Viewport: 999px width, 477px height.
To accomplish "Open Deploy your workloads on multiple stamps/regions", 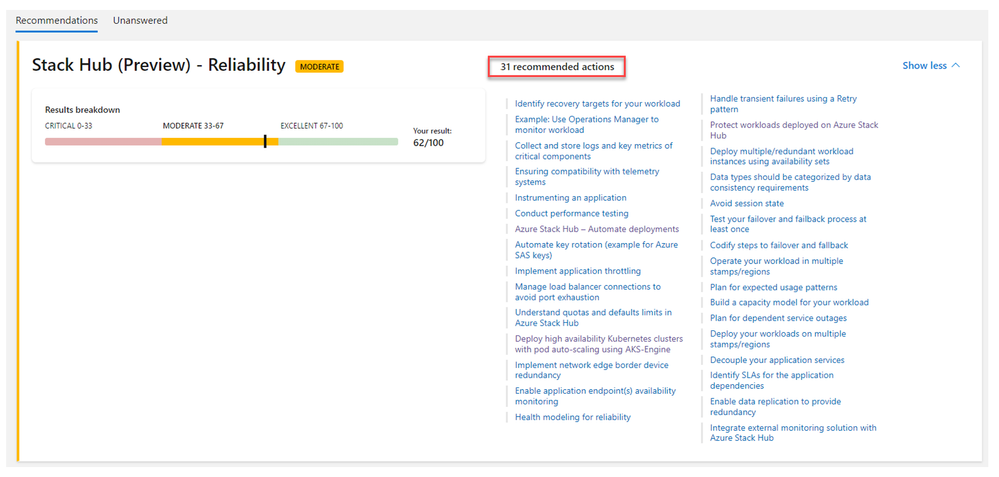I will [777, 339].
